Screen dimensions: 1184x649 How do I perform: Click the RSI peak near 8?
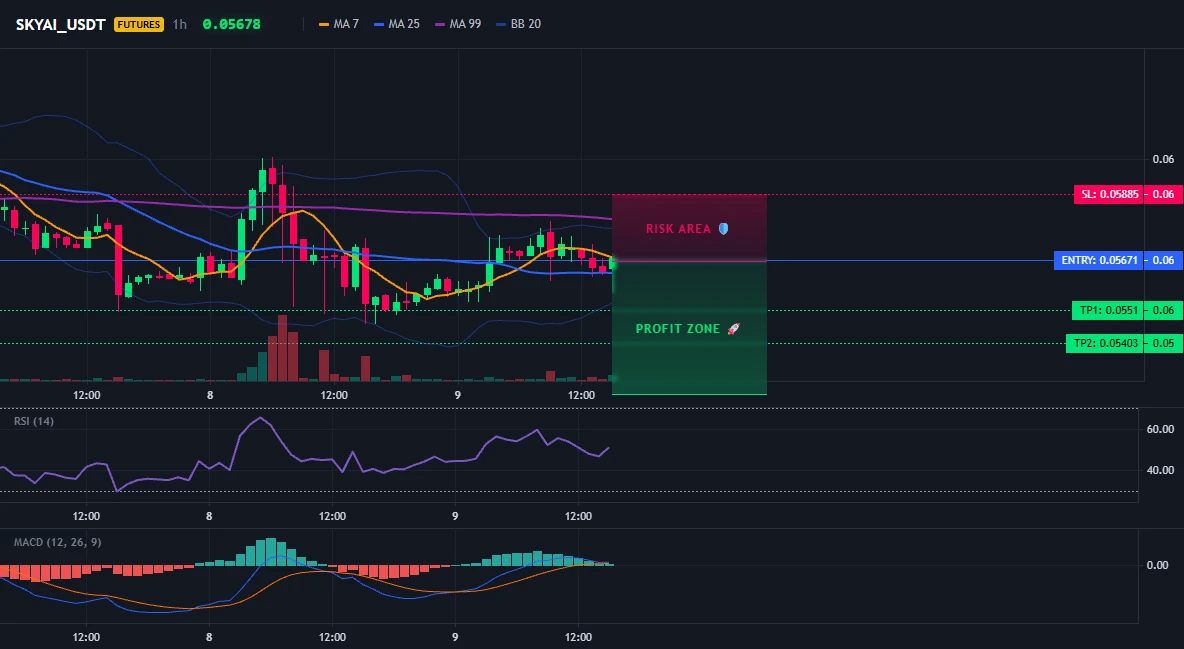coord(261,418)
